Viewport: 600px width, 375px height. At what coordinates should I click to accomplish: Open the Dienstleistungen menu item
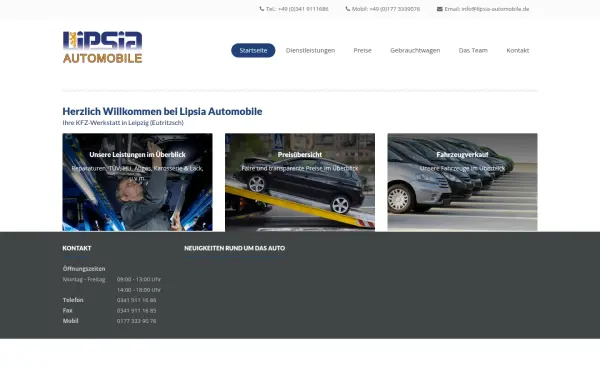tap(310, 50)
